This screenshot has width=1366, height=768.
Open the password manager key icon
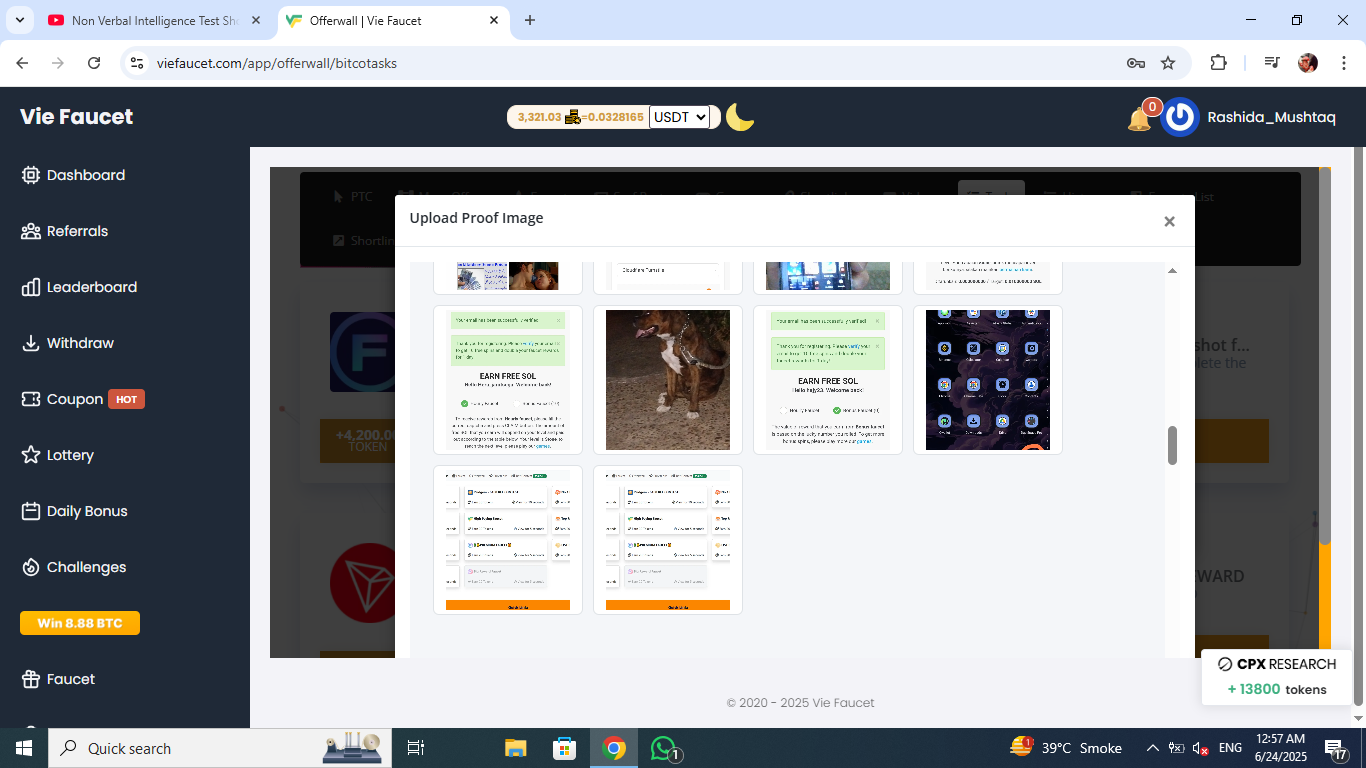1135,63
